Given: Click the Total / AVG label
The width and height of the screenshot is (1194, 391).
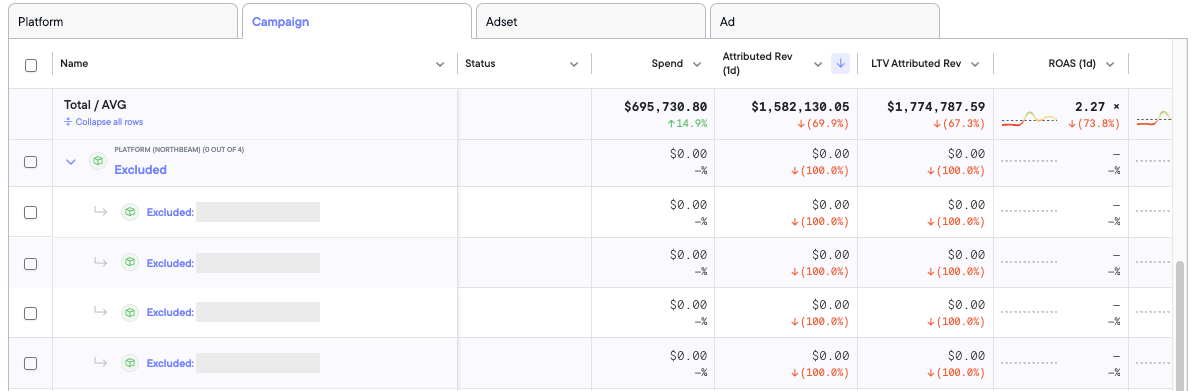Looking at the screenshot, I should click(x=96, y=105).
